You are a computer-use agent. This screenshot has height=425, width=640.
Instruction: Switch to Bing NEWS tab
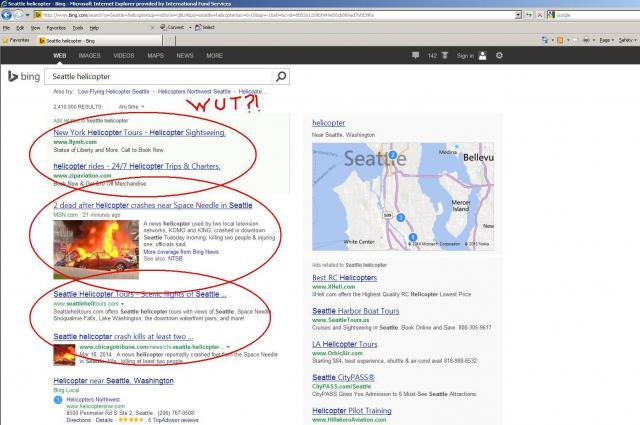185,56
